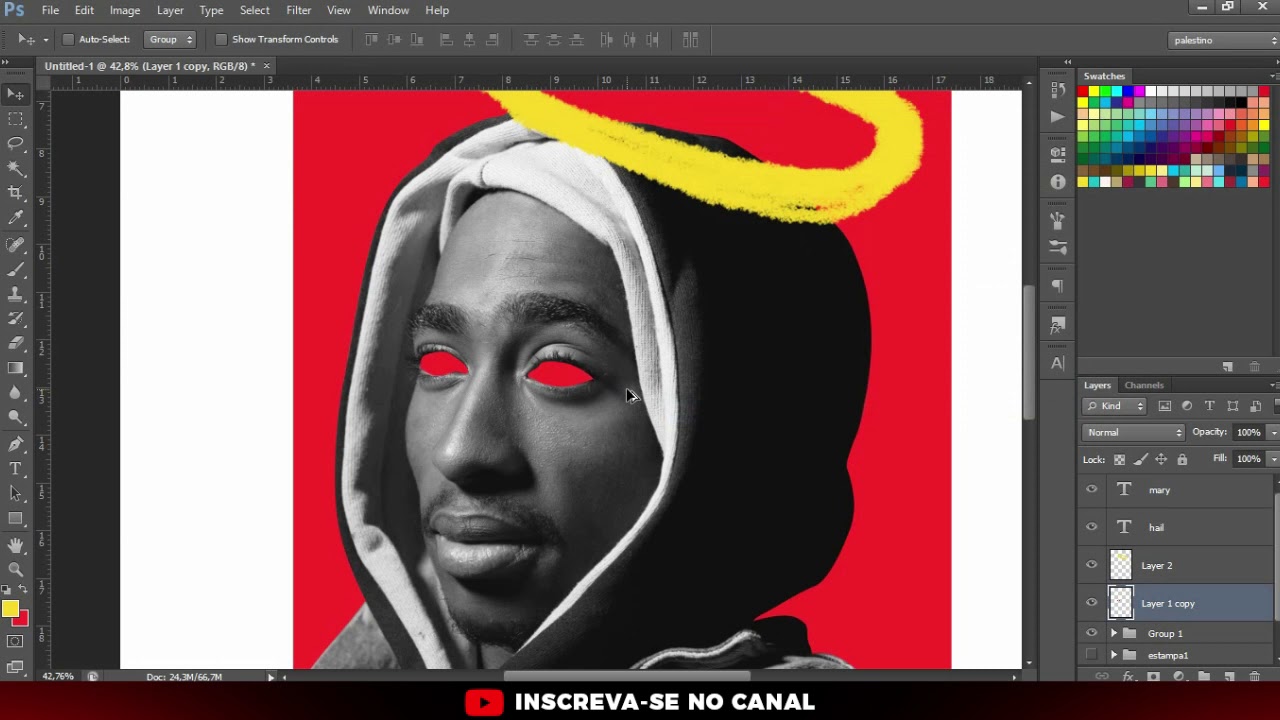Open the Swatches panel flyout menu
This screenshot has height=720, width=1280.
[1274, 76]
